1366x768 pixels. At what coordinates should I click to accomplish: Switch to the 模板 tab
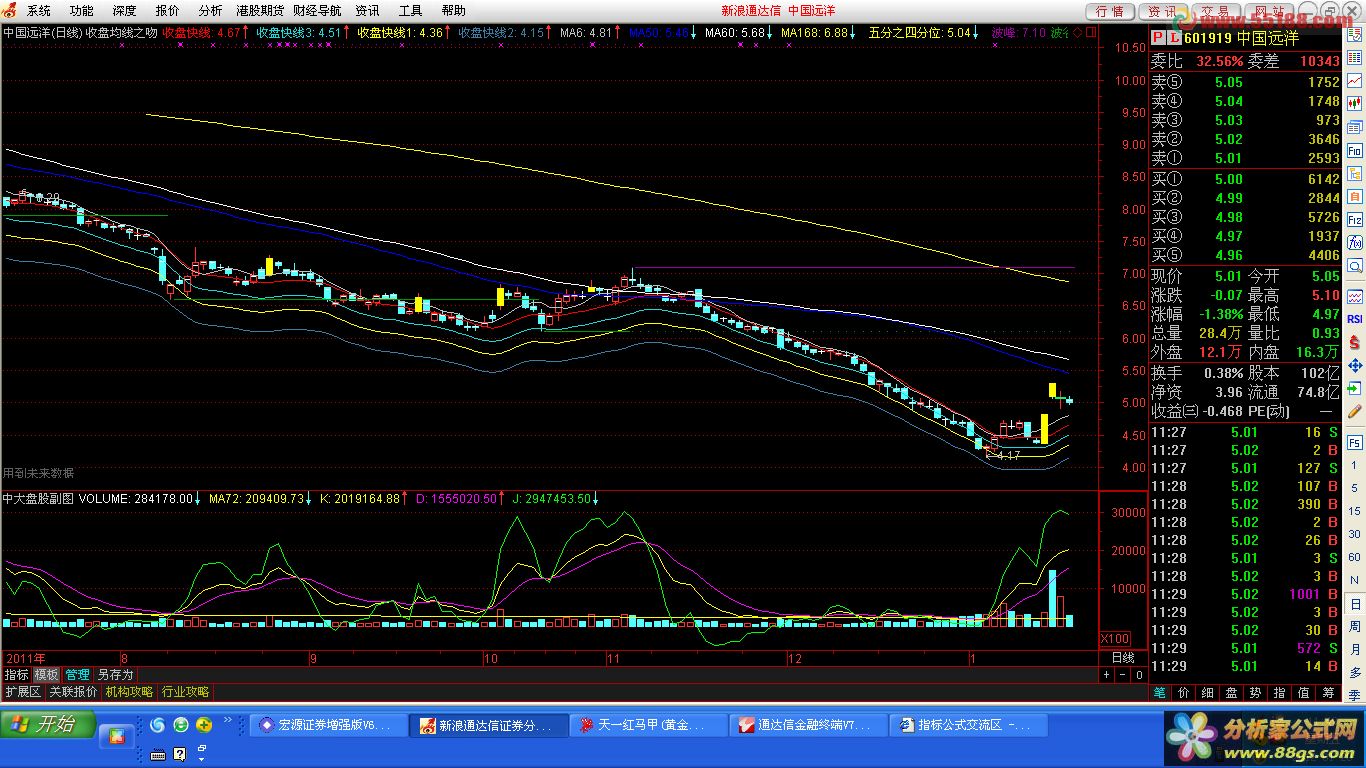tap(47, 675)
